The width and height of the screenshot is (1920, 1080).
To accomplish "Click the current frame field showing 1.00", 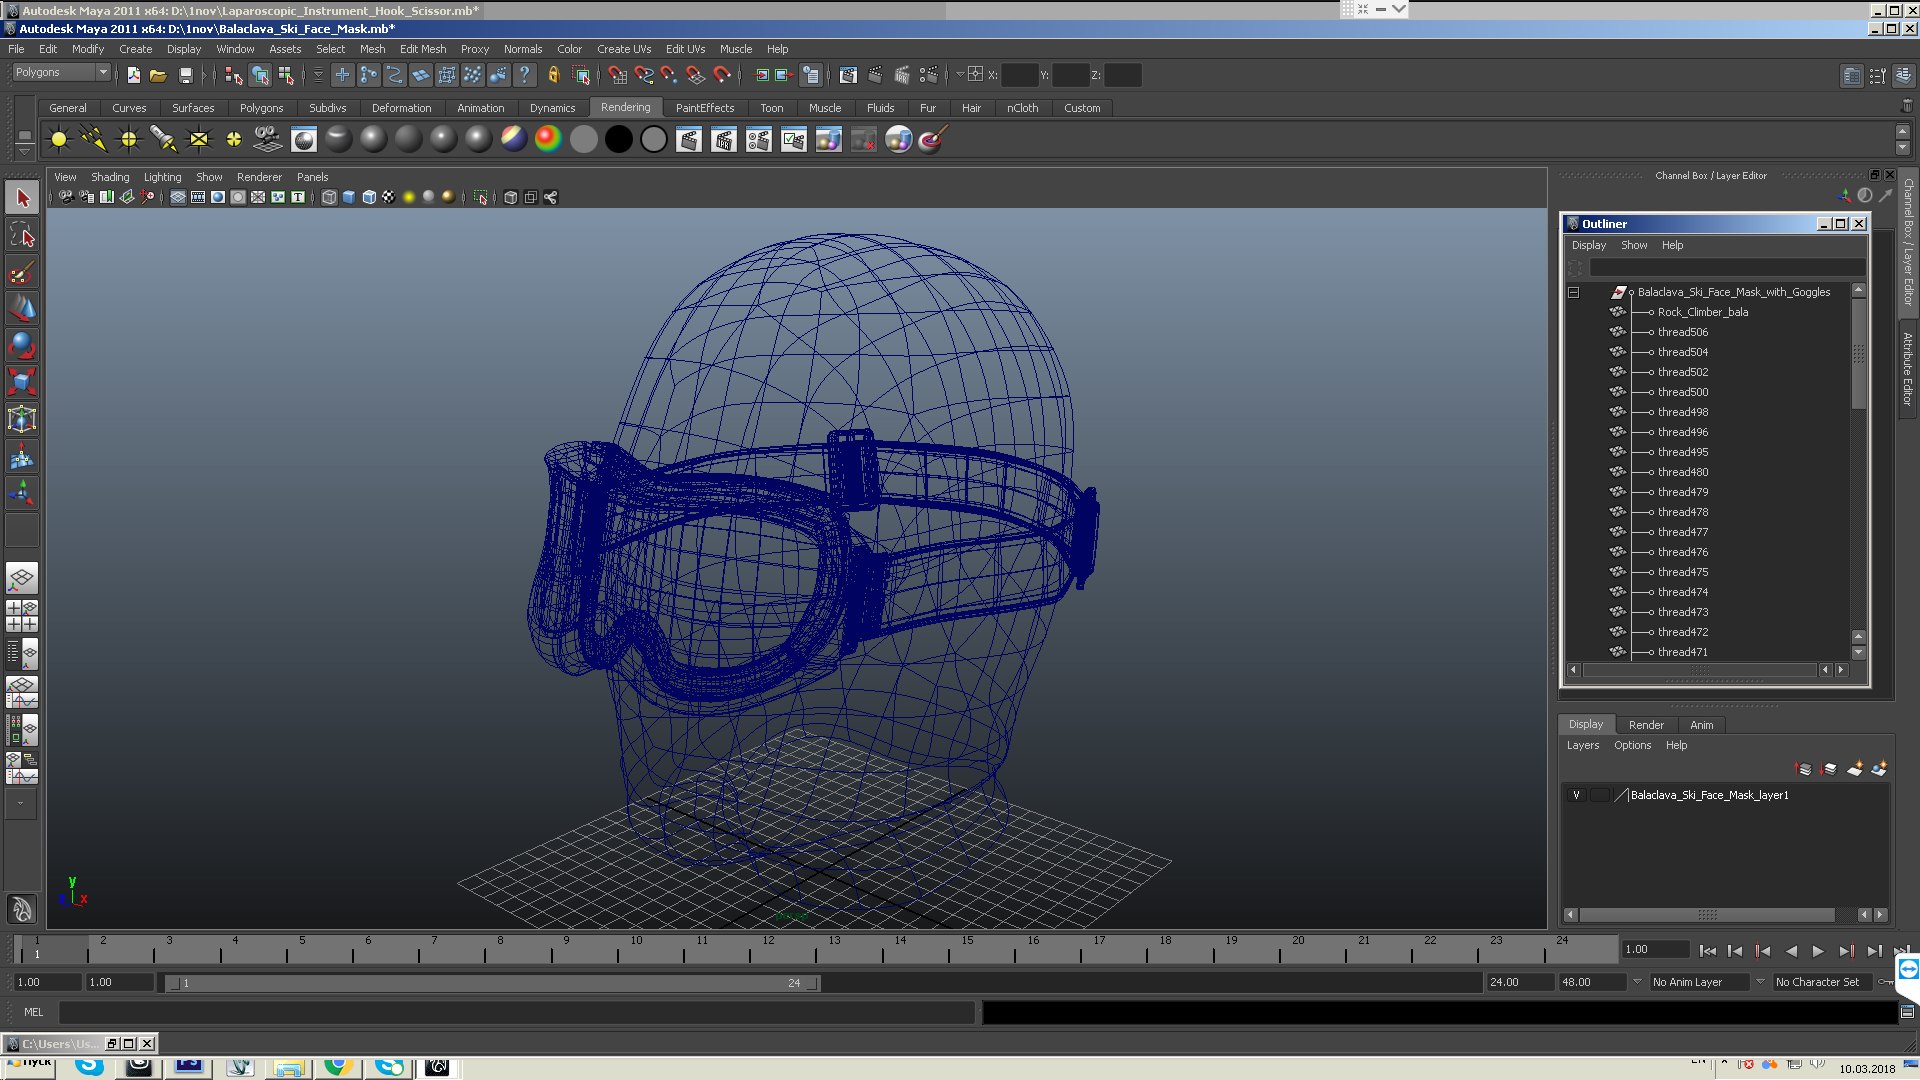I will coord(1655,950).
